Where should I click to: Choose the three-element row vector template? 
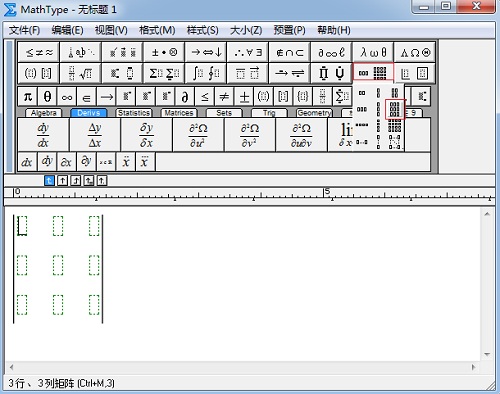pyautogui.click(x=362, y=109)
